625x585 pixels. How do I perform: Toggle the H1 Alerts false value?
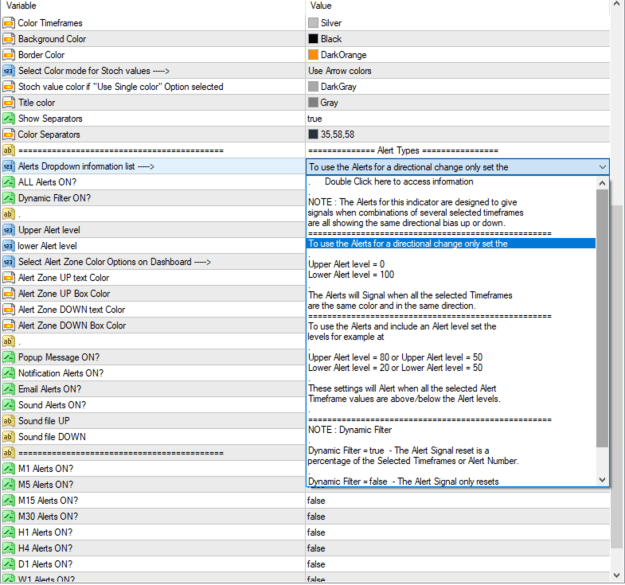tap(316, 533)
